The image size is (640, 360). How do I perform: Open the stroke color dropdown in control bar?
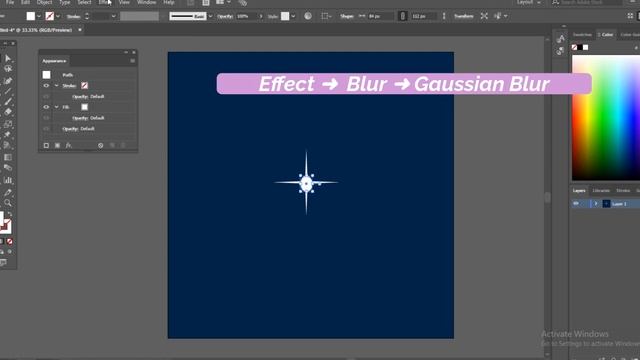[58, 16]
